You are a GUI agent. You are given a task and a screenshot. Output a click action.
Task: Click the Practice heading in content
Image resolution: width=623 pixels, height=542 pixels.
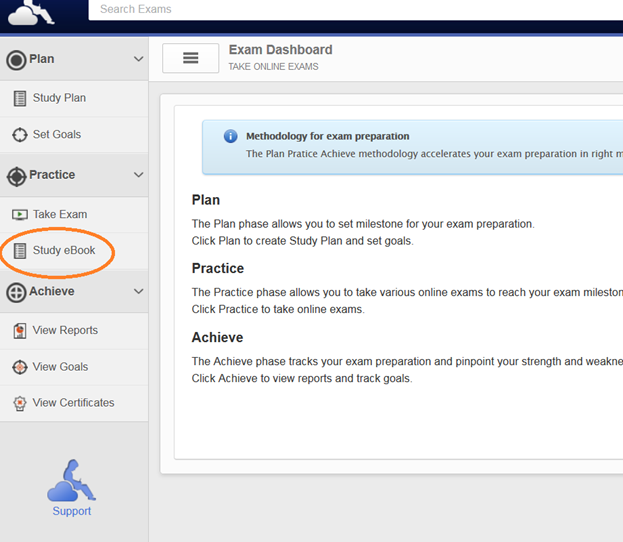click(218, 269)
